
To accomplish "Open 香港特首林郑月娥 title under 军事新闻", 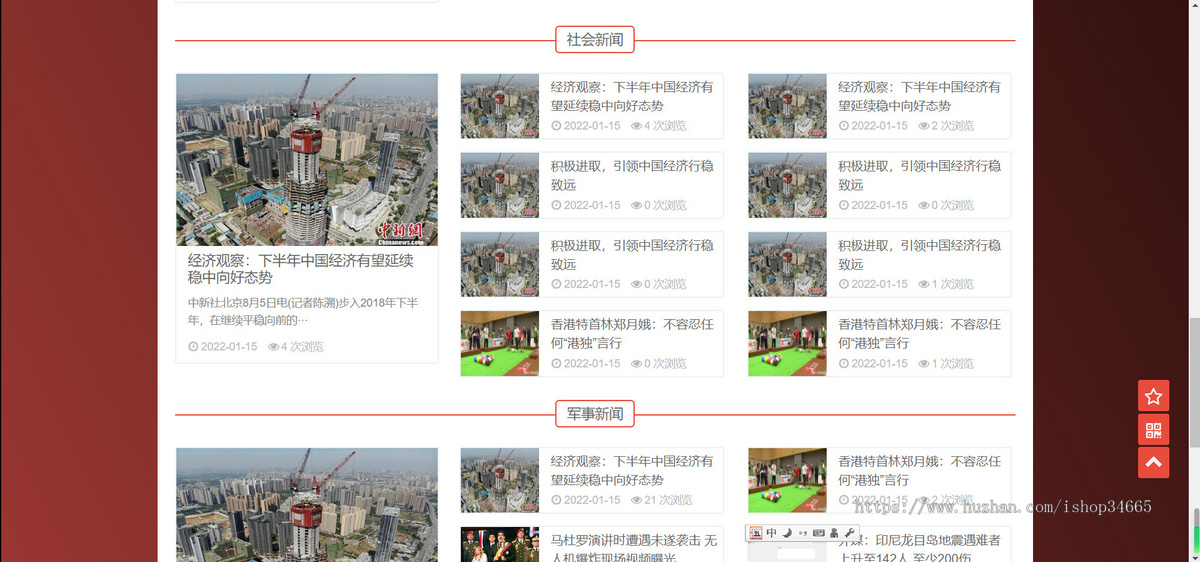I will tap(919, 470).
